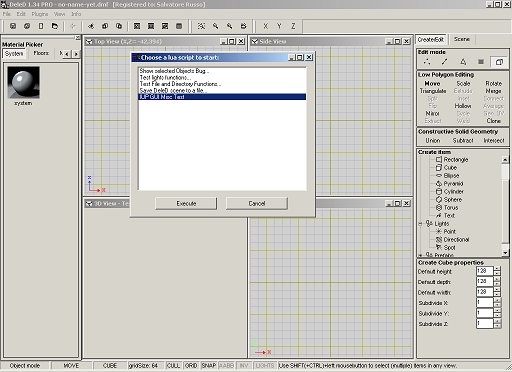The width and height of the screenshot is (512, 372).
Task: Click the Pyramid icon in Create item
Action: pos(439,184)
